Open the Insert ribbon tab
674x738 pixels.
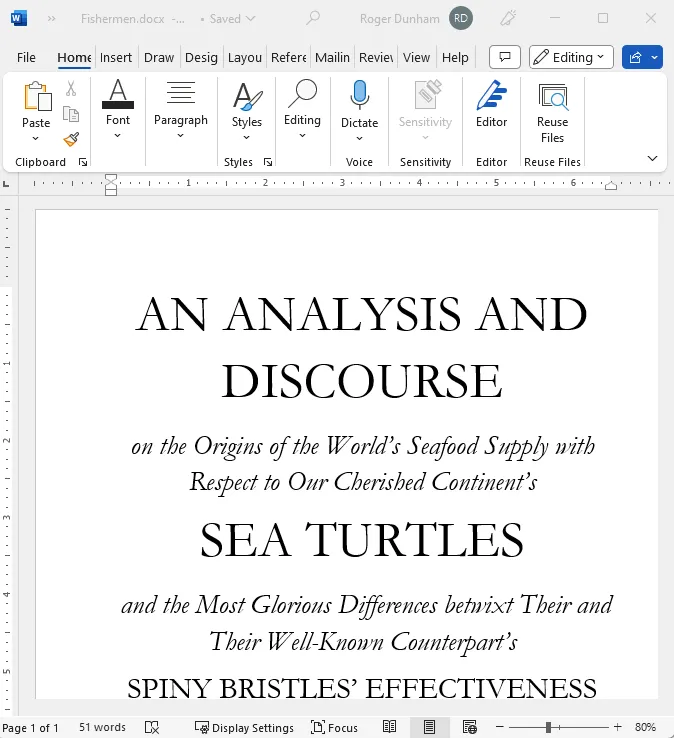click(x=116, y=57)
